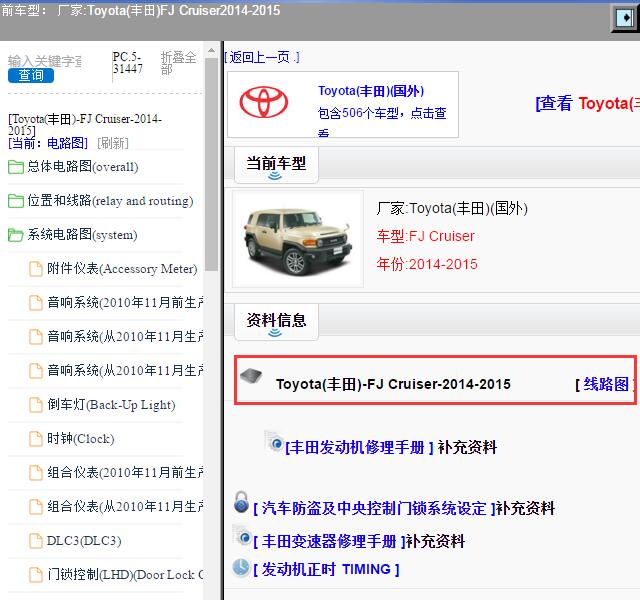Expand 位置和线路(relay and routing) node
640x600 pixels.
(x=110, y=200)
